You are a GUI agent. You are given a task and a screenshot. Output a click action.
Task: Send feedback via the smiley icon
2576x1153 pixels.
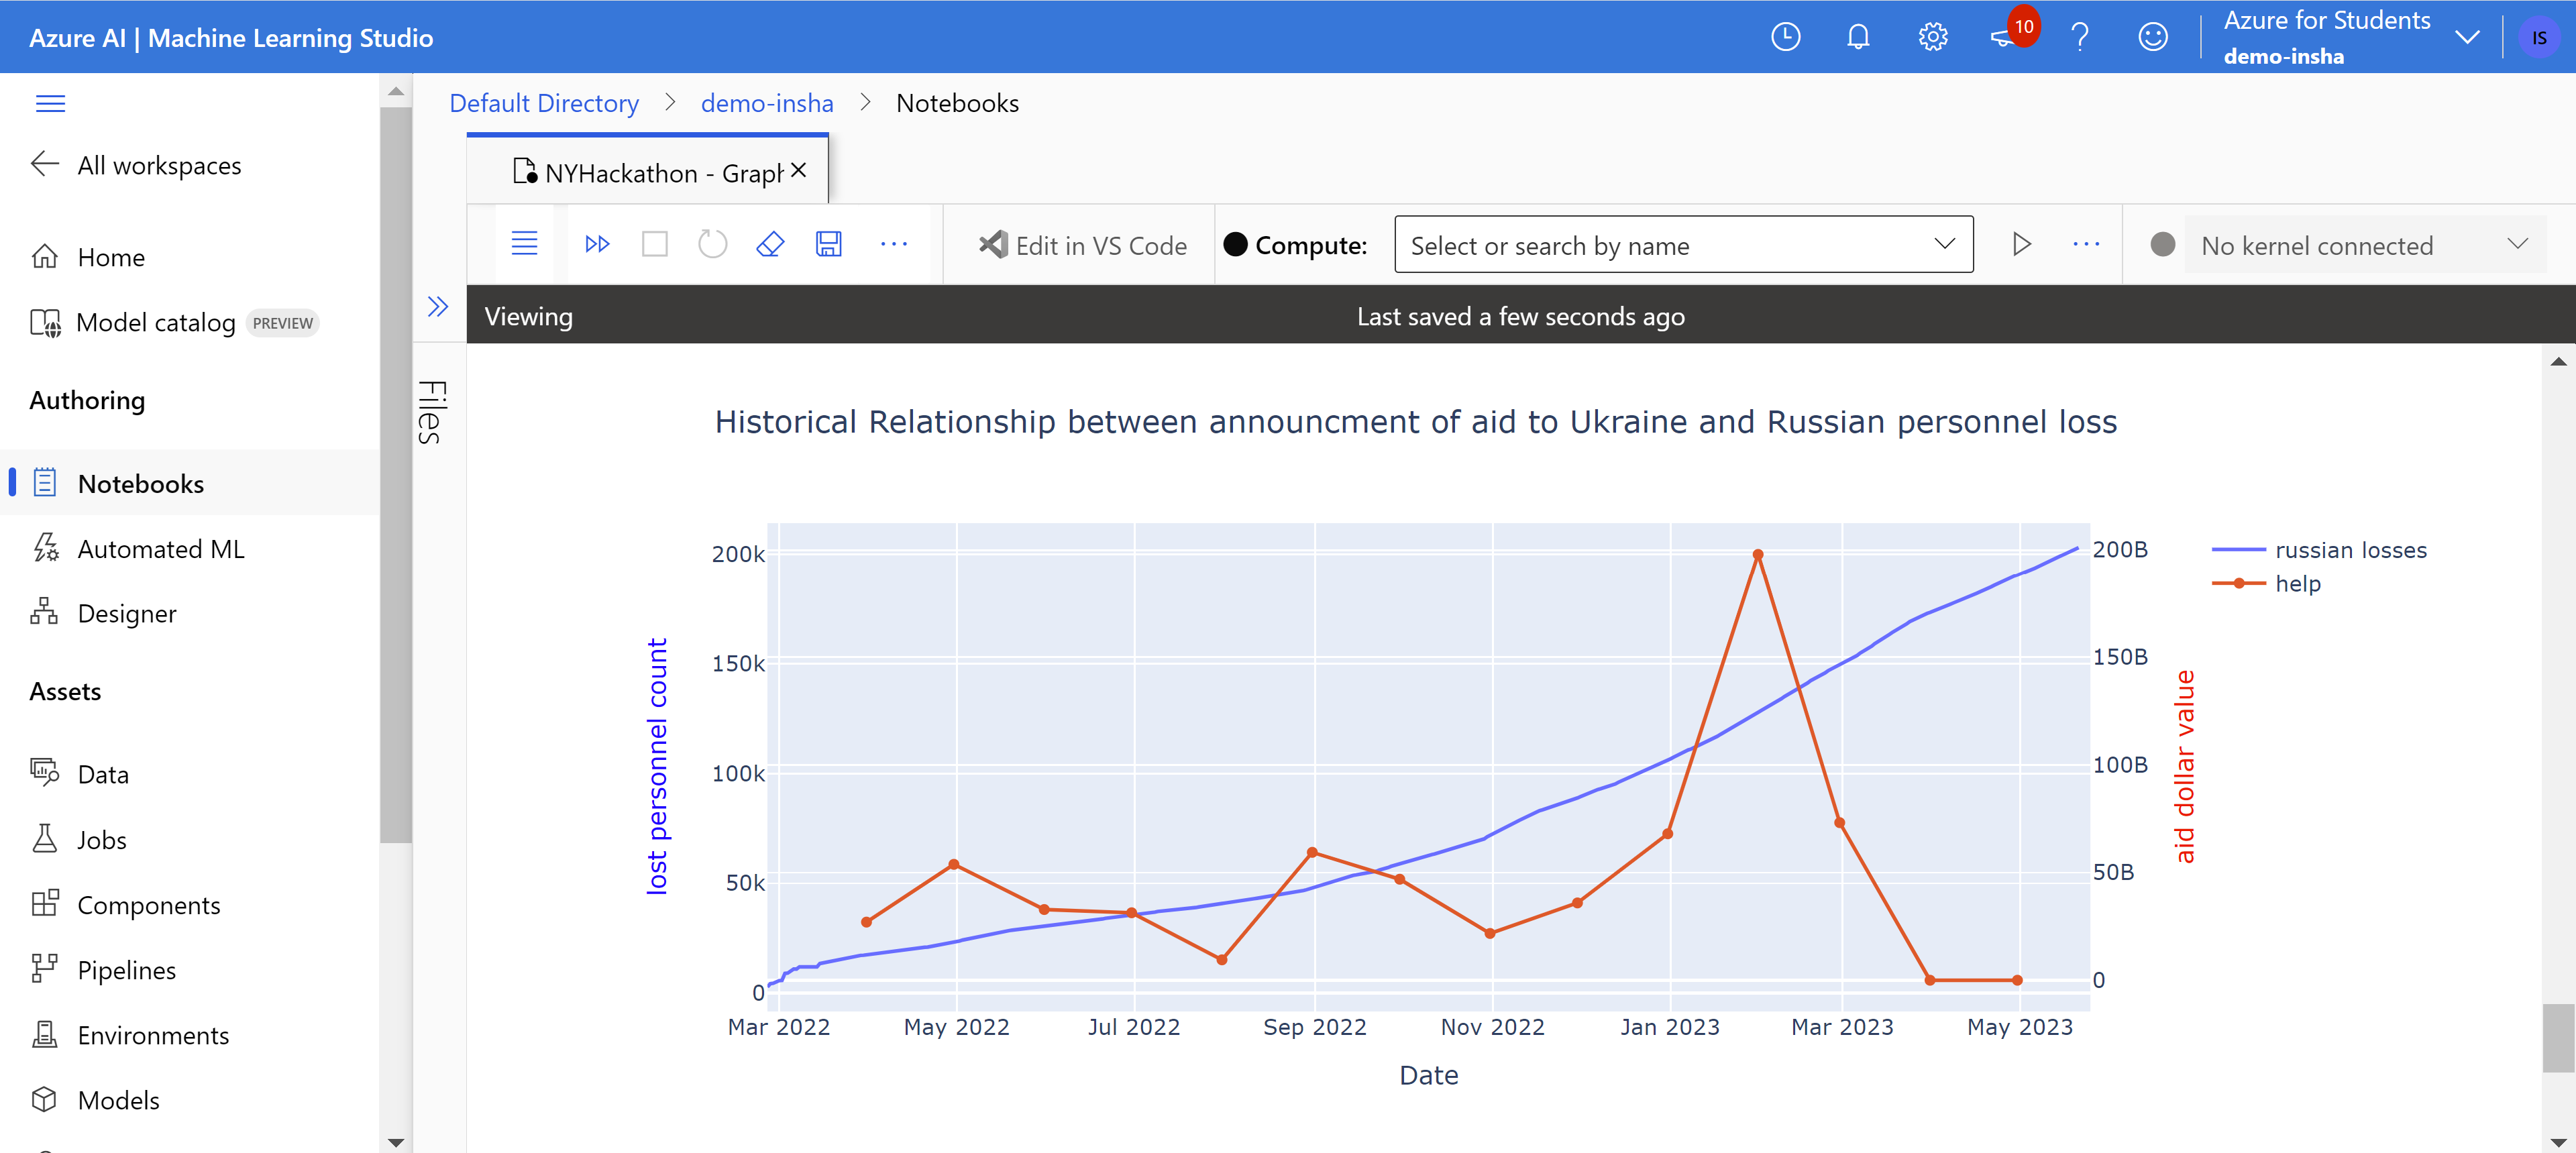pos(2153,36)
